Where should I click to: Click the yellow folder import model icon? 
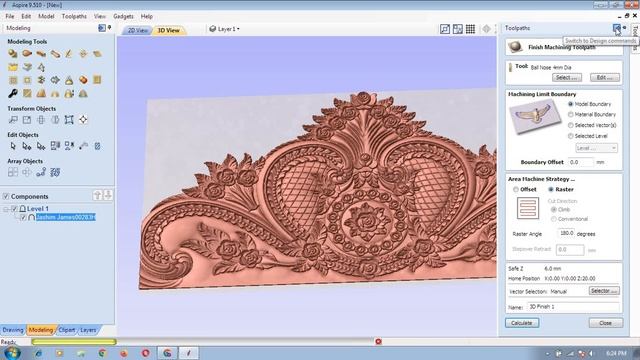13,67
